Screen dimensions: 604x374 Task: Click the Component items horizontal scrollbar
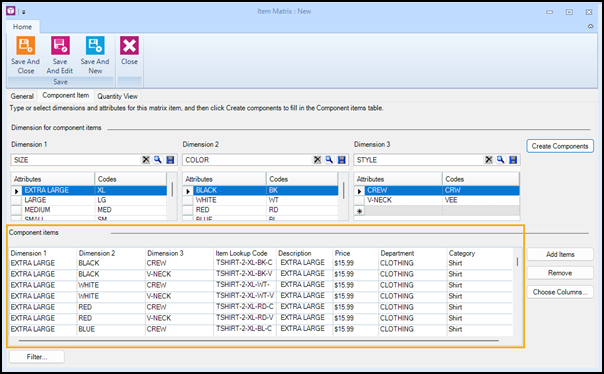point(258,340)
